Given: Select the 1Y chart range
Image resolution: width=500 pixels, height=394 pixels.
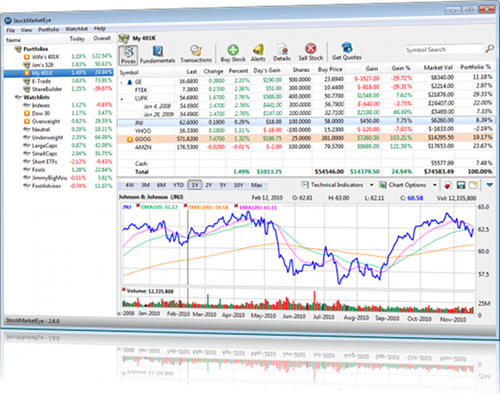Looking at the screenshot, I should pyautogui.click(x=195, y=185).
